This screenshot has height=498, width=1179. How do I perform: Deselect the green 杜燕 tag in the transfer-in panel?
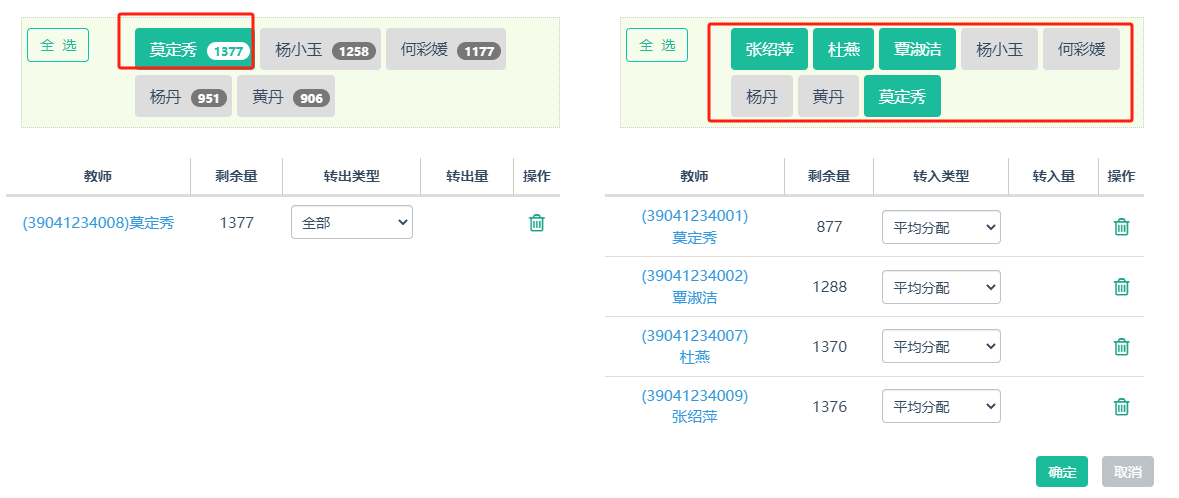tap(843, 49)
